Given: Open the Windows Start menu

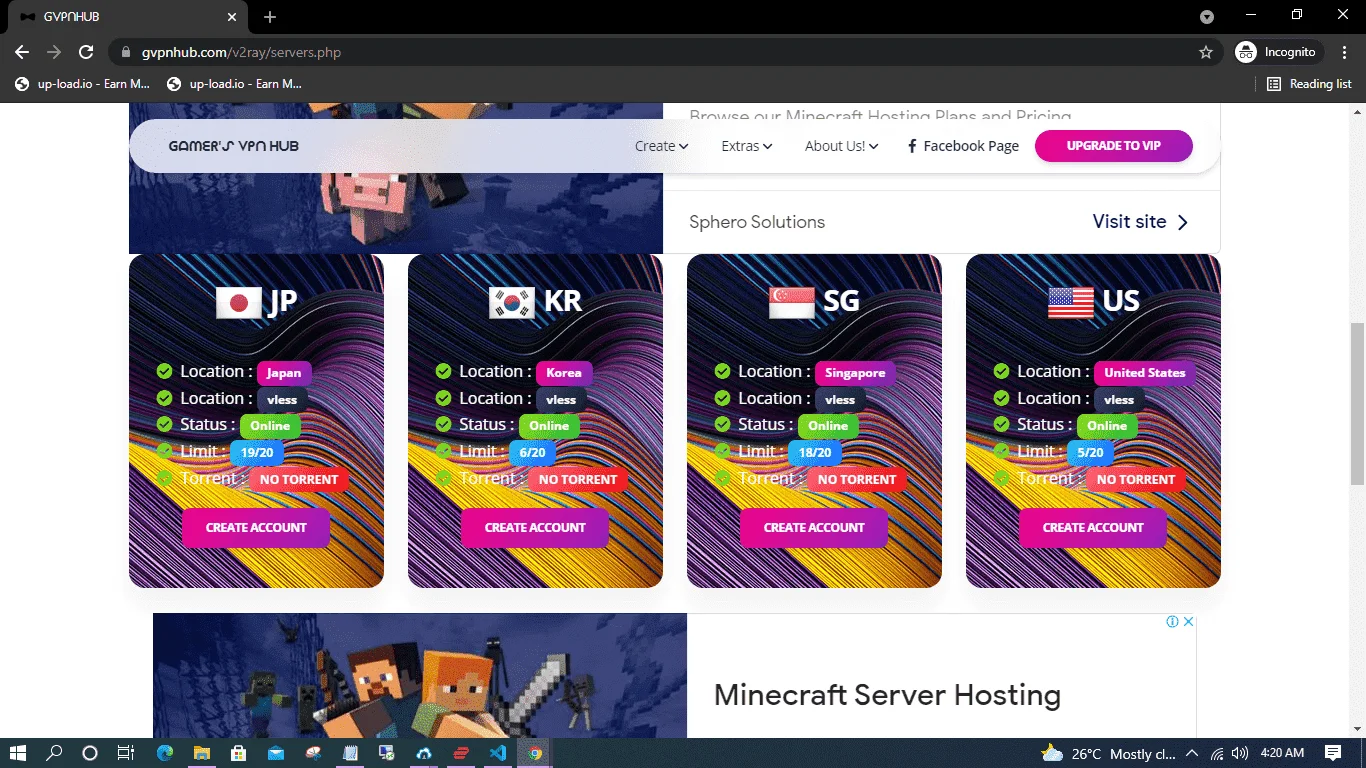Looking at the screenshot, I should (x=18, y=753).
